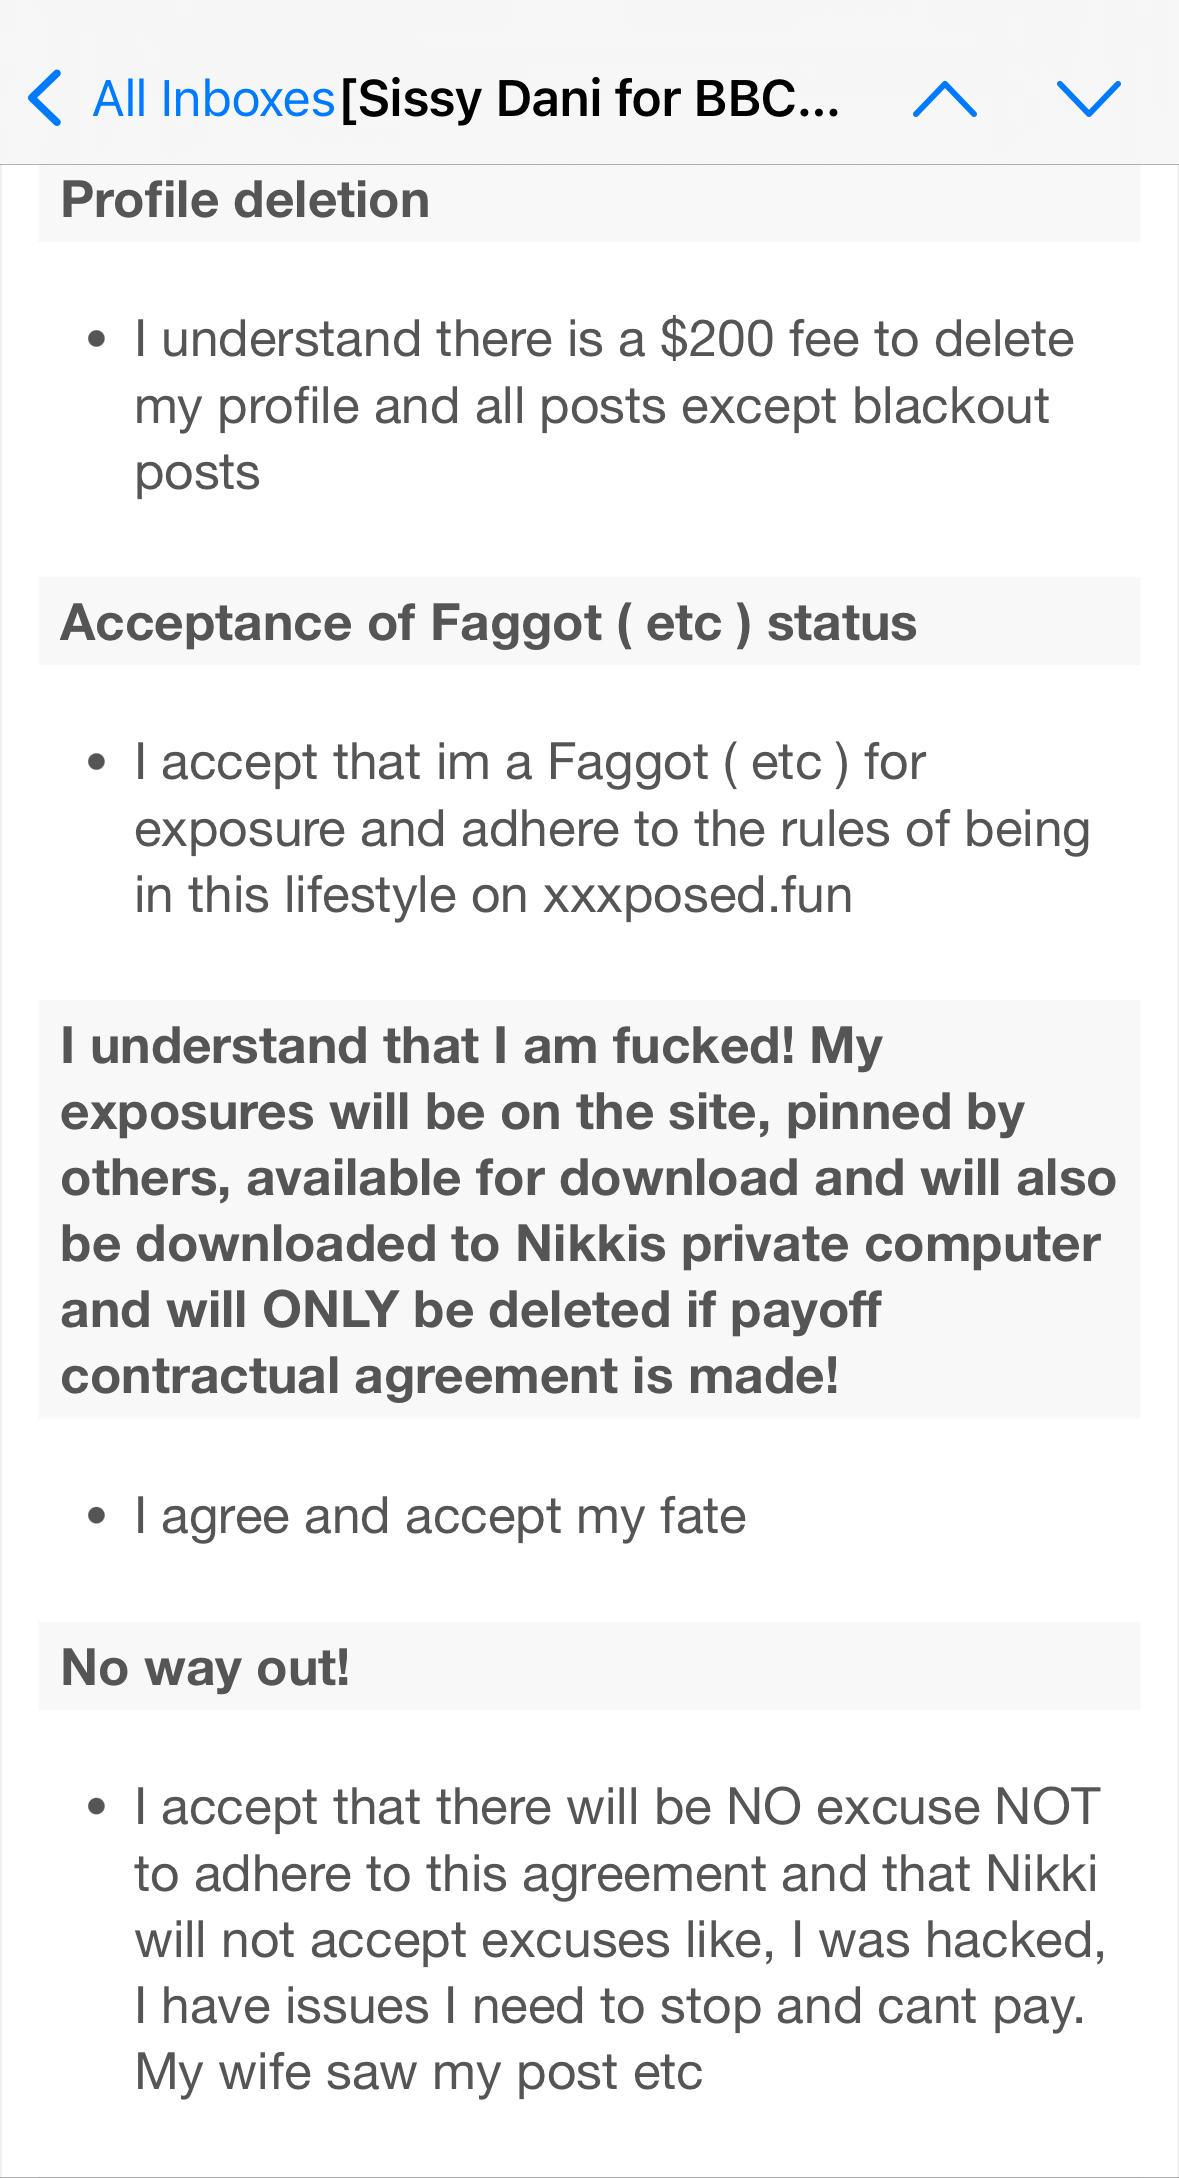This screenshot has width=1179, height=2178.
Task: Select the Profile deletion section header
Action: [246, 199]
